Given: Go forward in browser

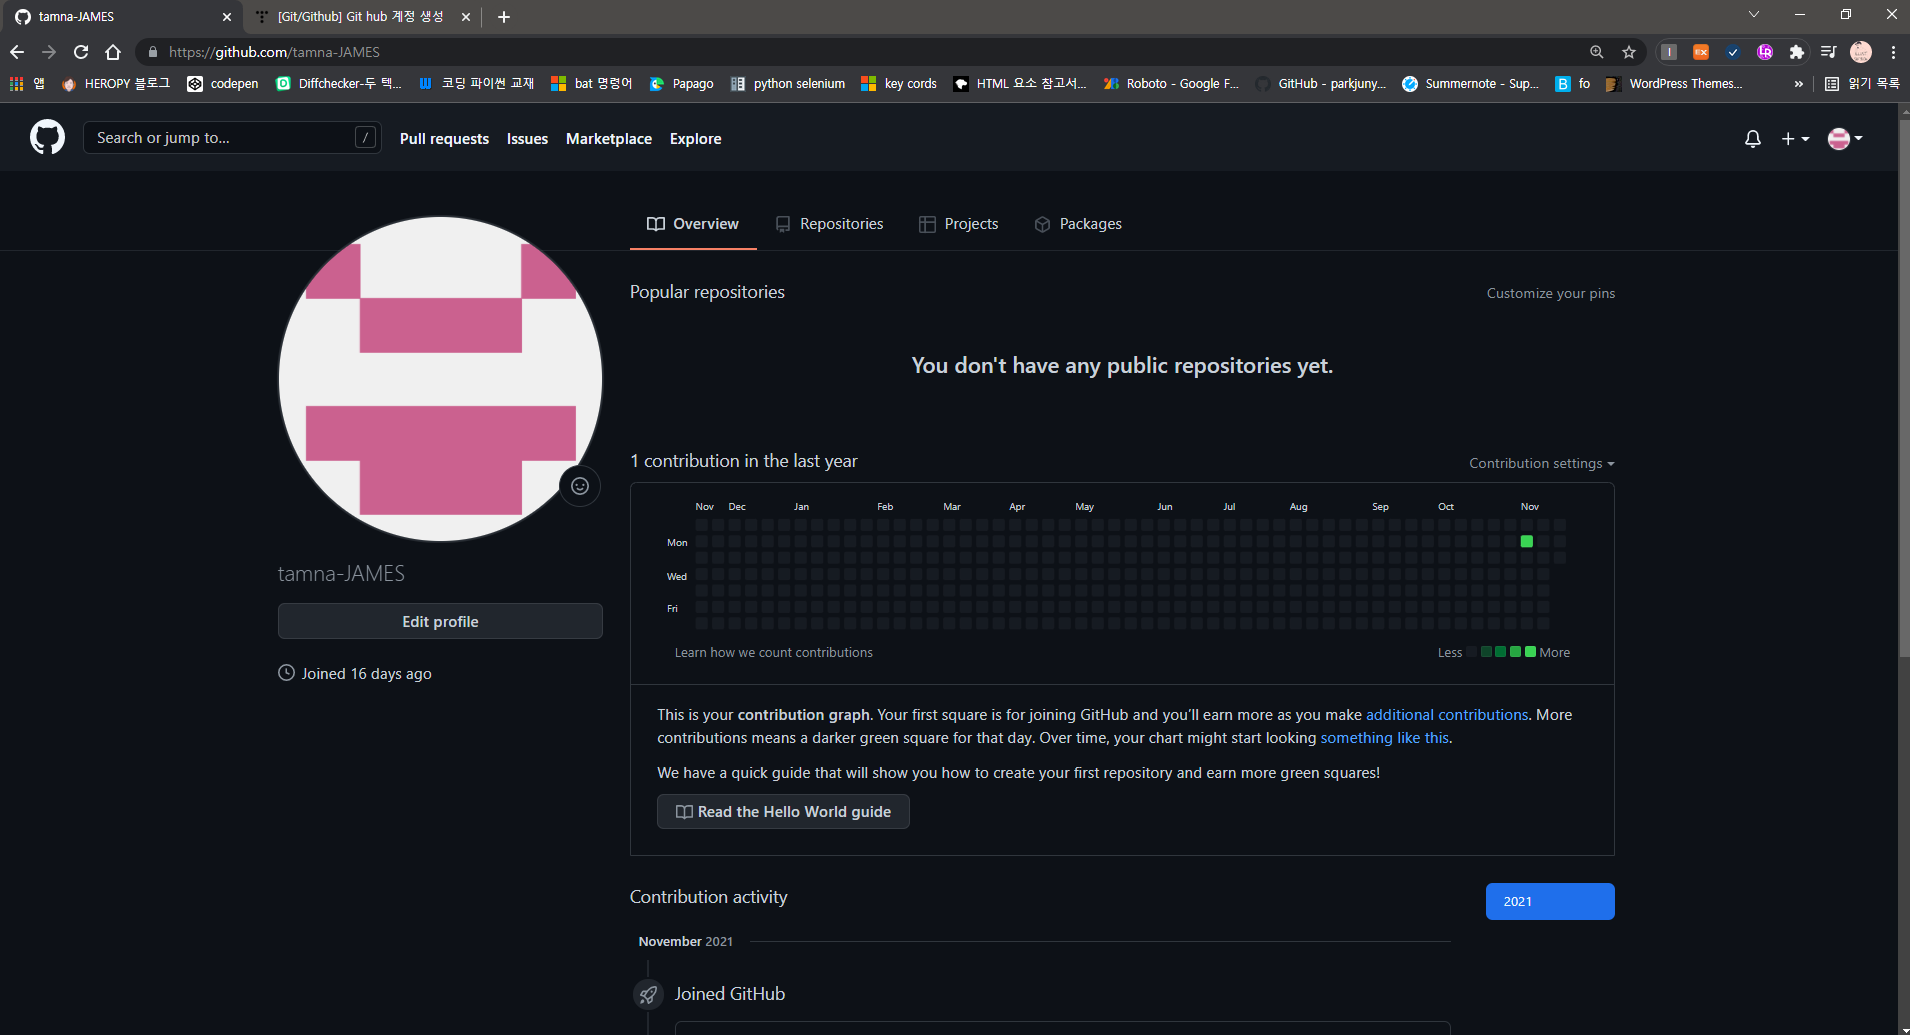Looking at the screenshot, I should (x=49, y=52).
